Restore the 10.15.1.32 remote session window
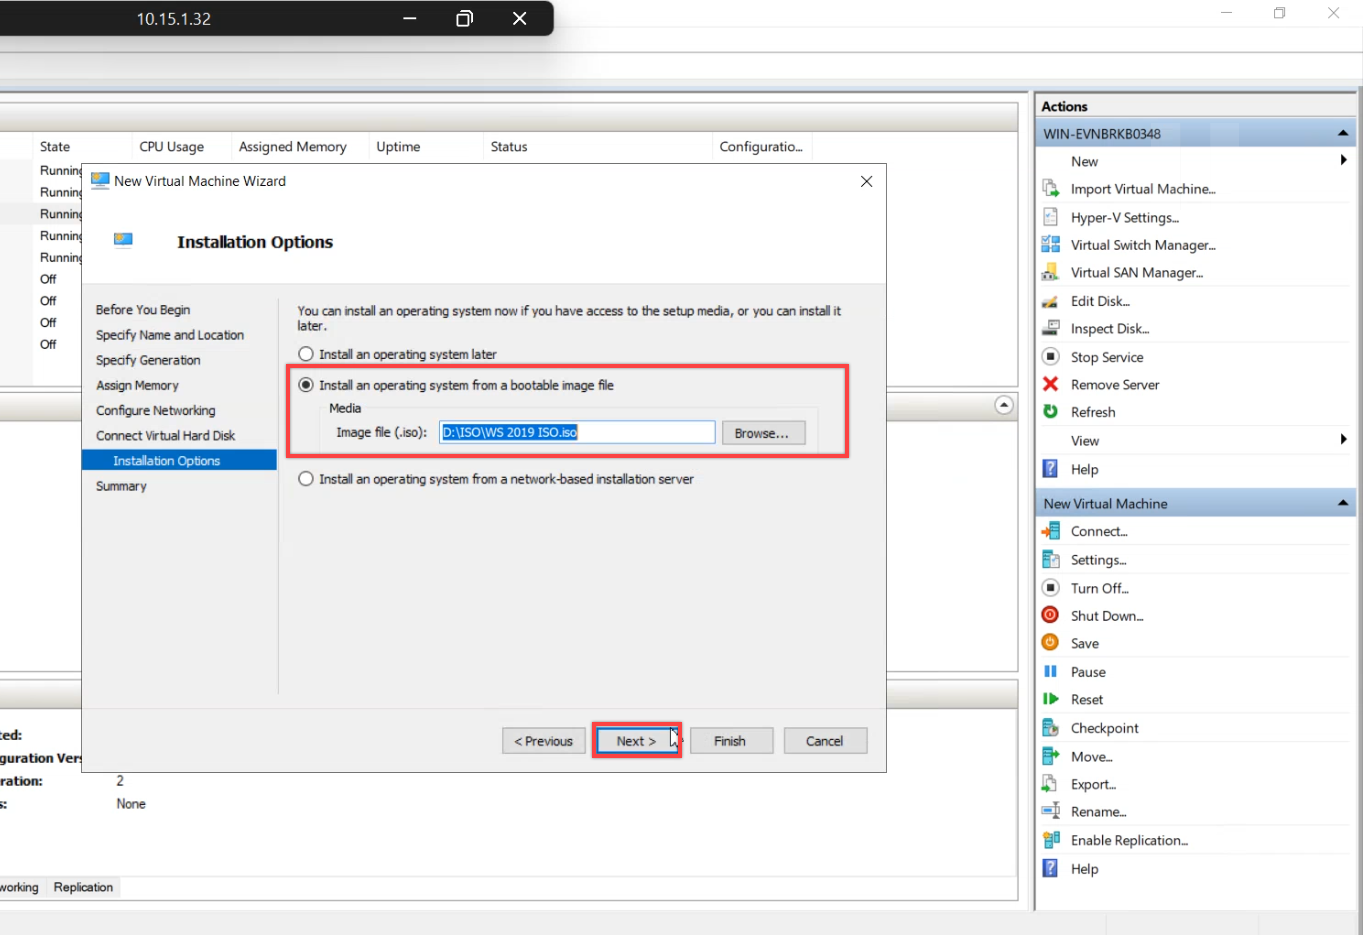1363x935 pixels. [464, 18]
